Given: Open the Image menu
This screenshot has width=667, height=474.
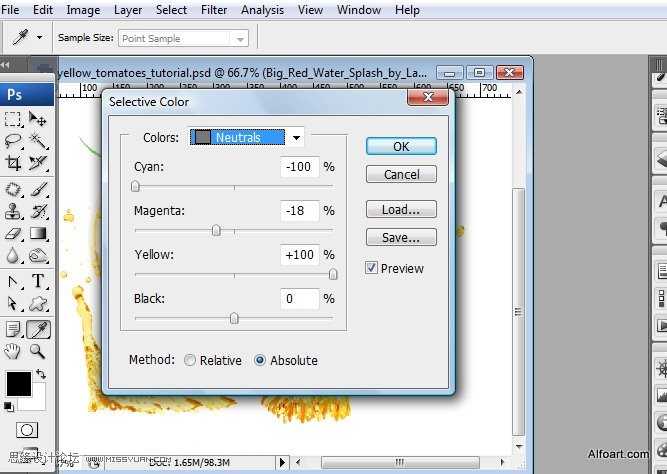Looking at the screenshot, I should point(83,10).
